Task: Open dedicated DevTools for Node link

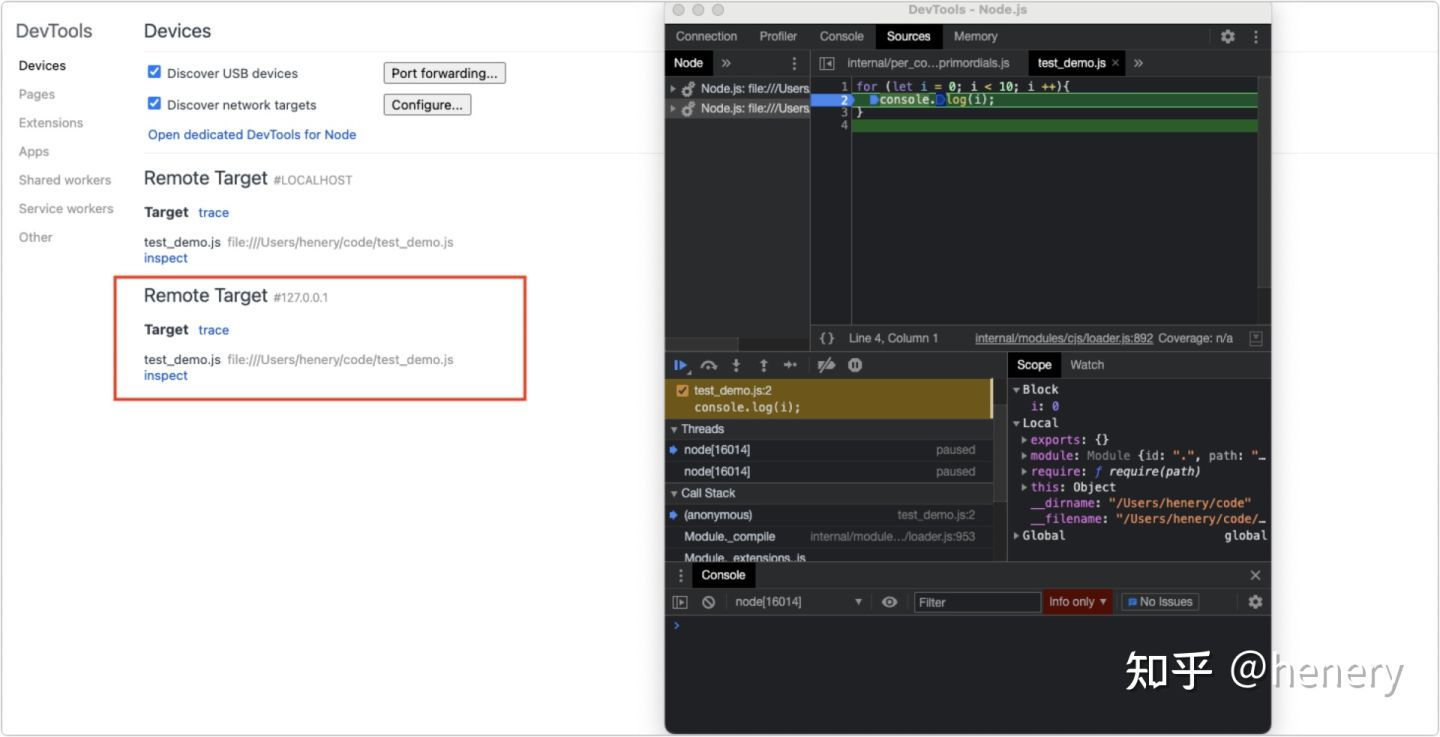Action: [252, 134]
